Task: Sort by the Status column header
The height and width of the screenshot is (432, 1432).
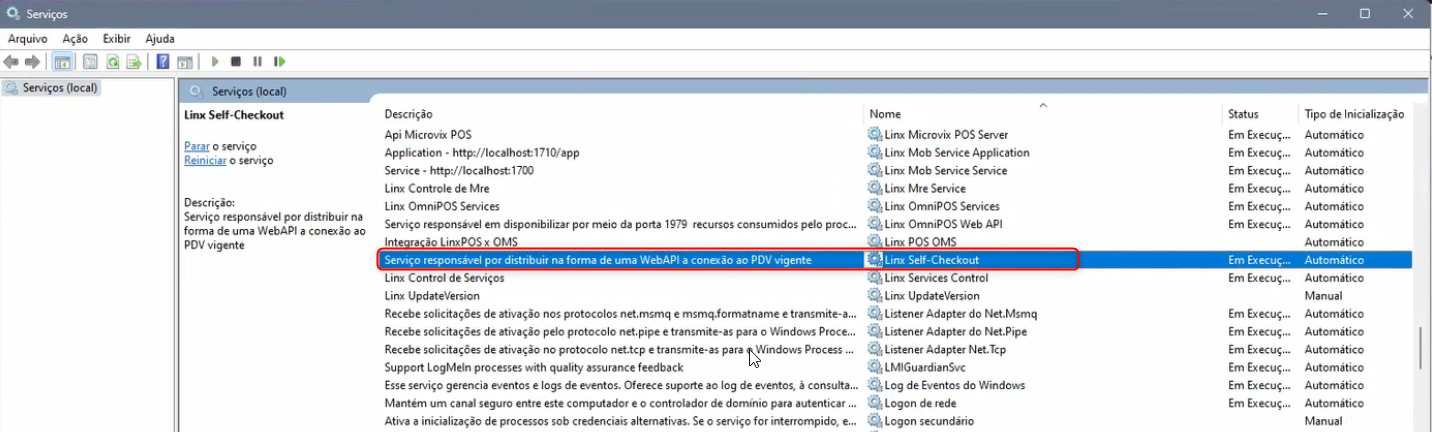Action: tap(1243, 114)
